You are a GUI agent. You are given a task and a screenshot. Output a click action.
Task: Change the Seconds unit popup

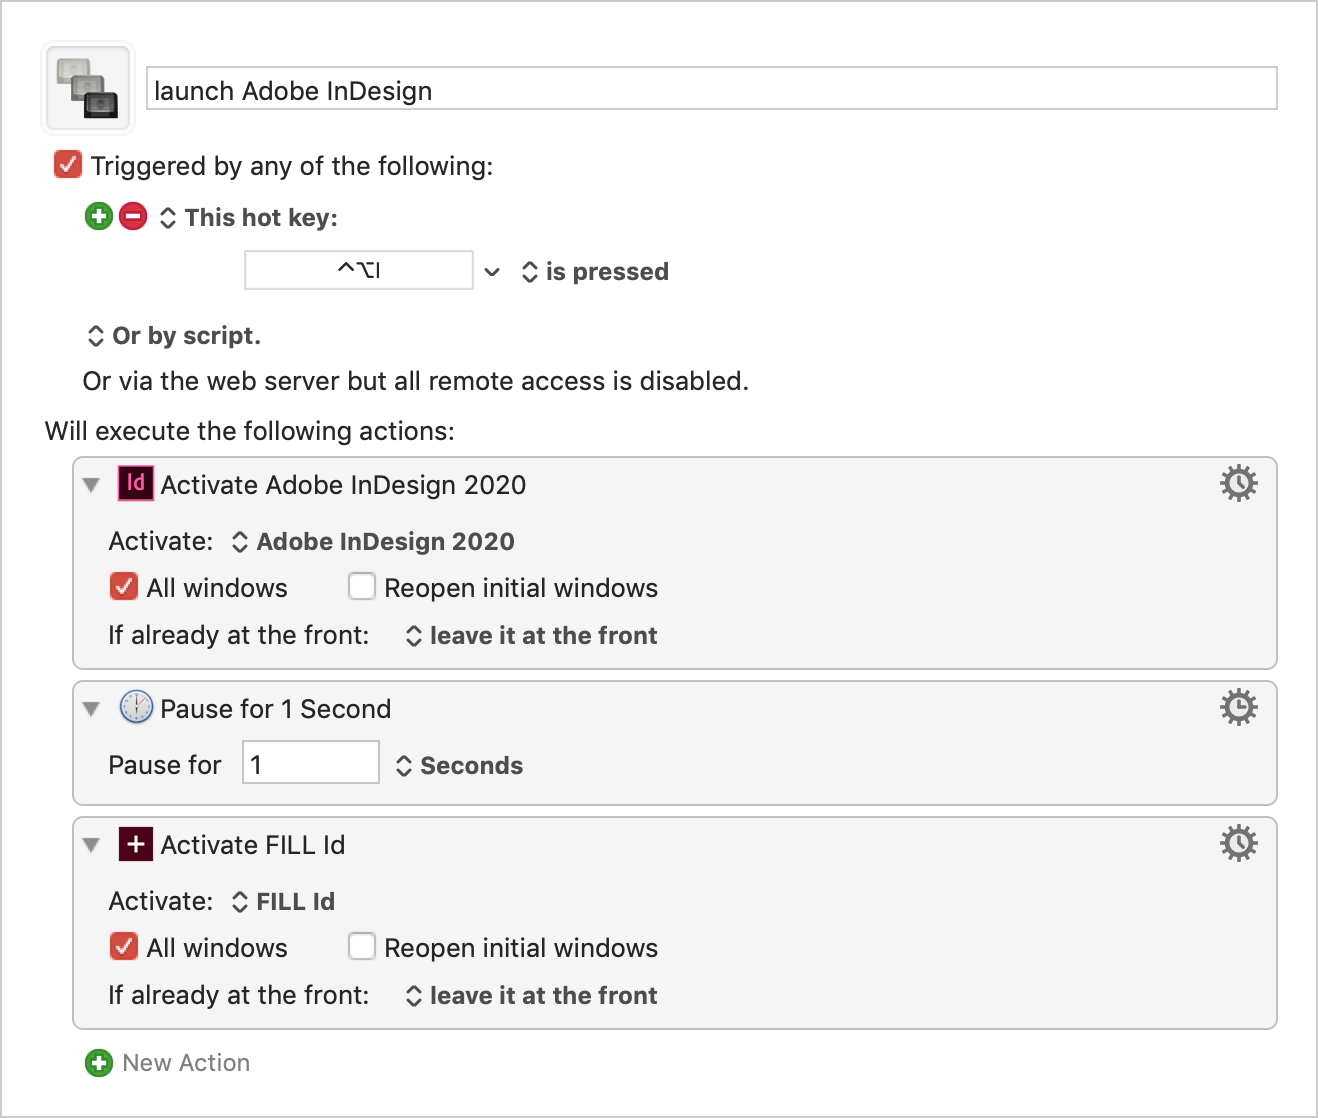click(x=460, y=766)
